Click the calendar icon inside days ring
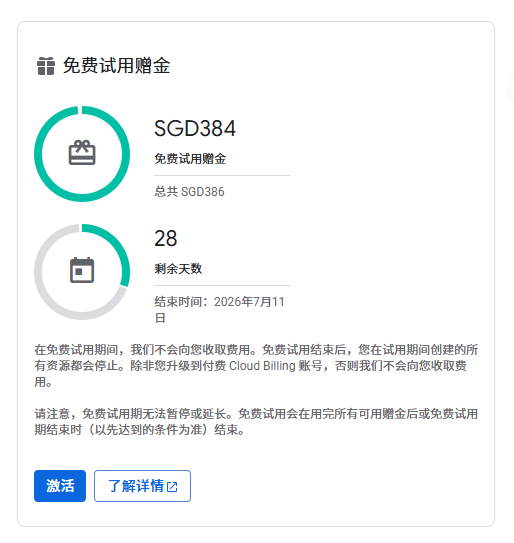 click(x=82, y=270)
